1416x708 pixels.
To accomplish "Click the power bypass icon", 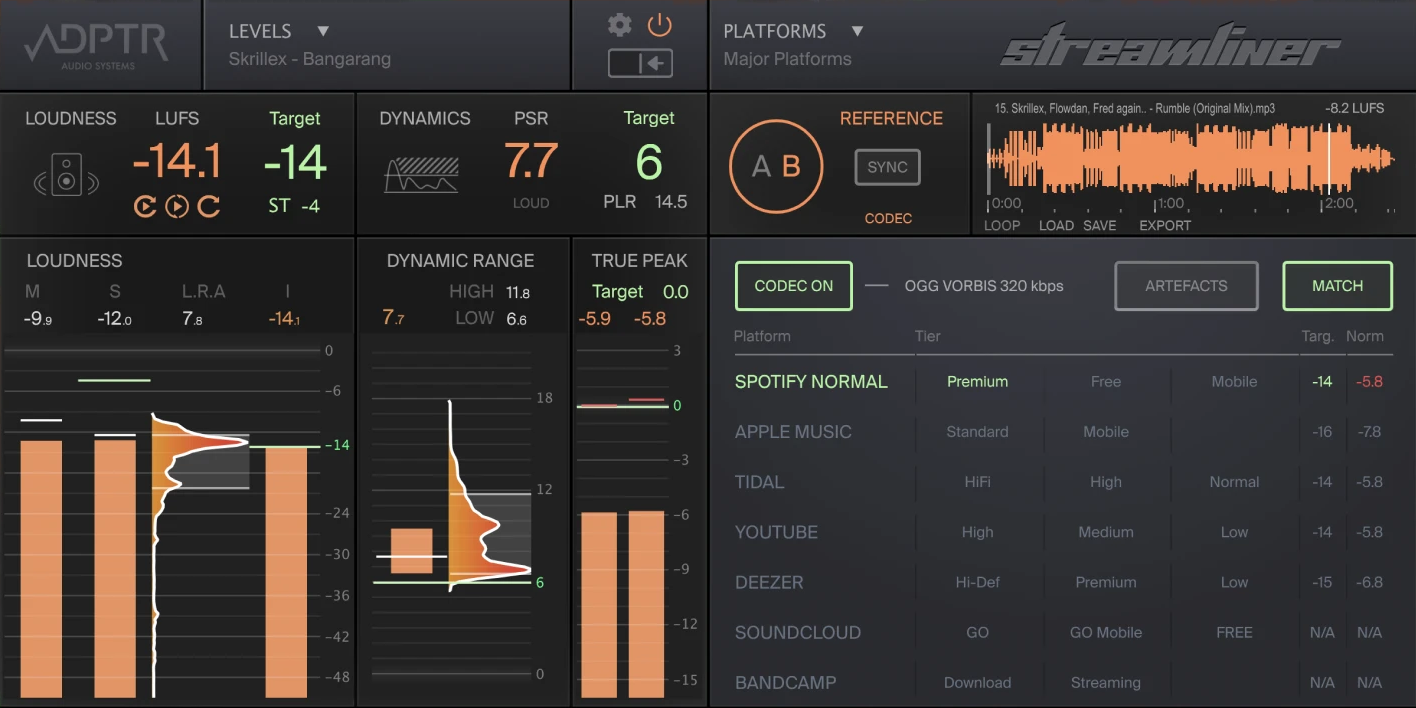I will tap(659, 25).
